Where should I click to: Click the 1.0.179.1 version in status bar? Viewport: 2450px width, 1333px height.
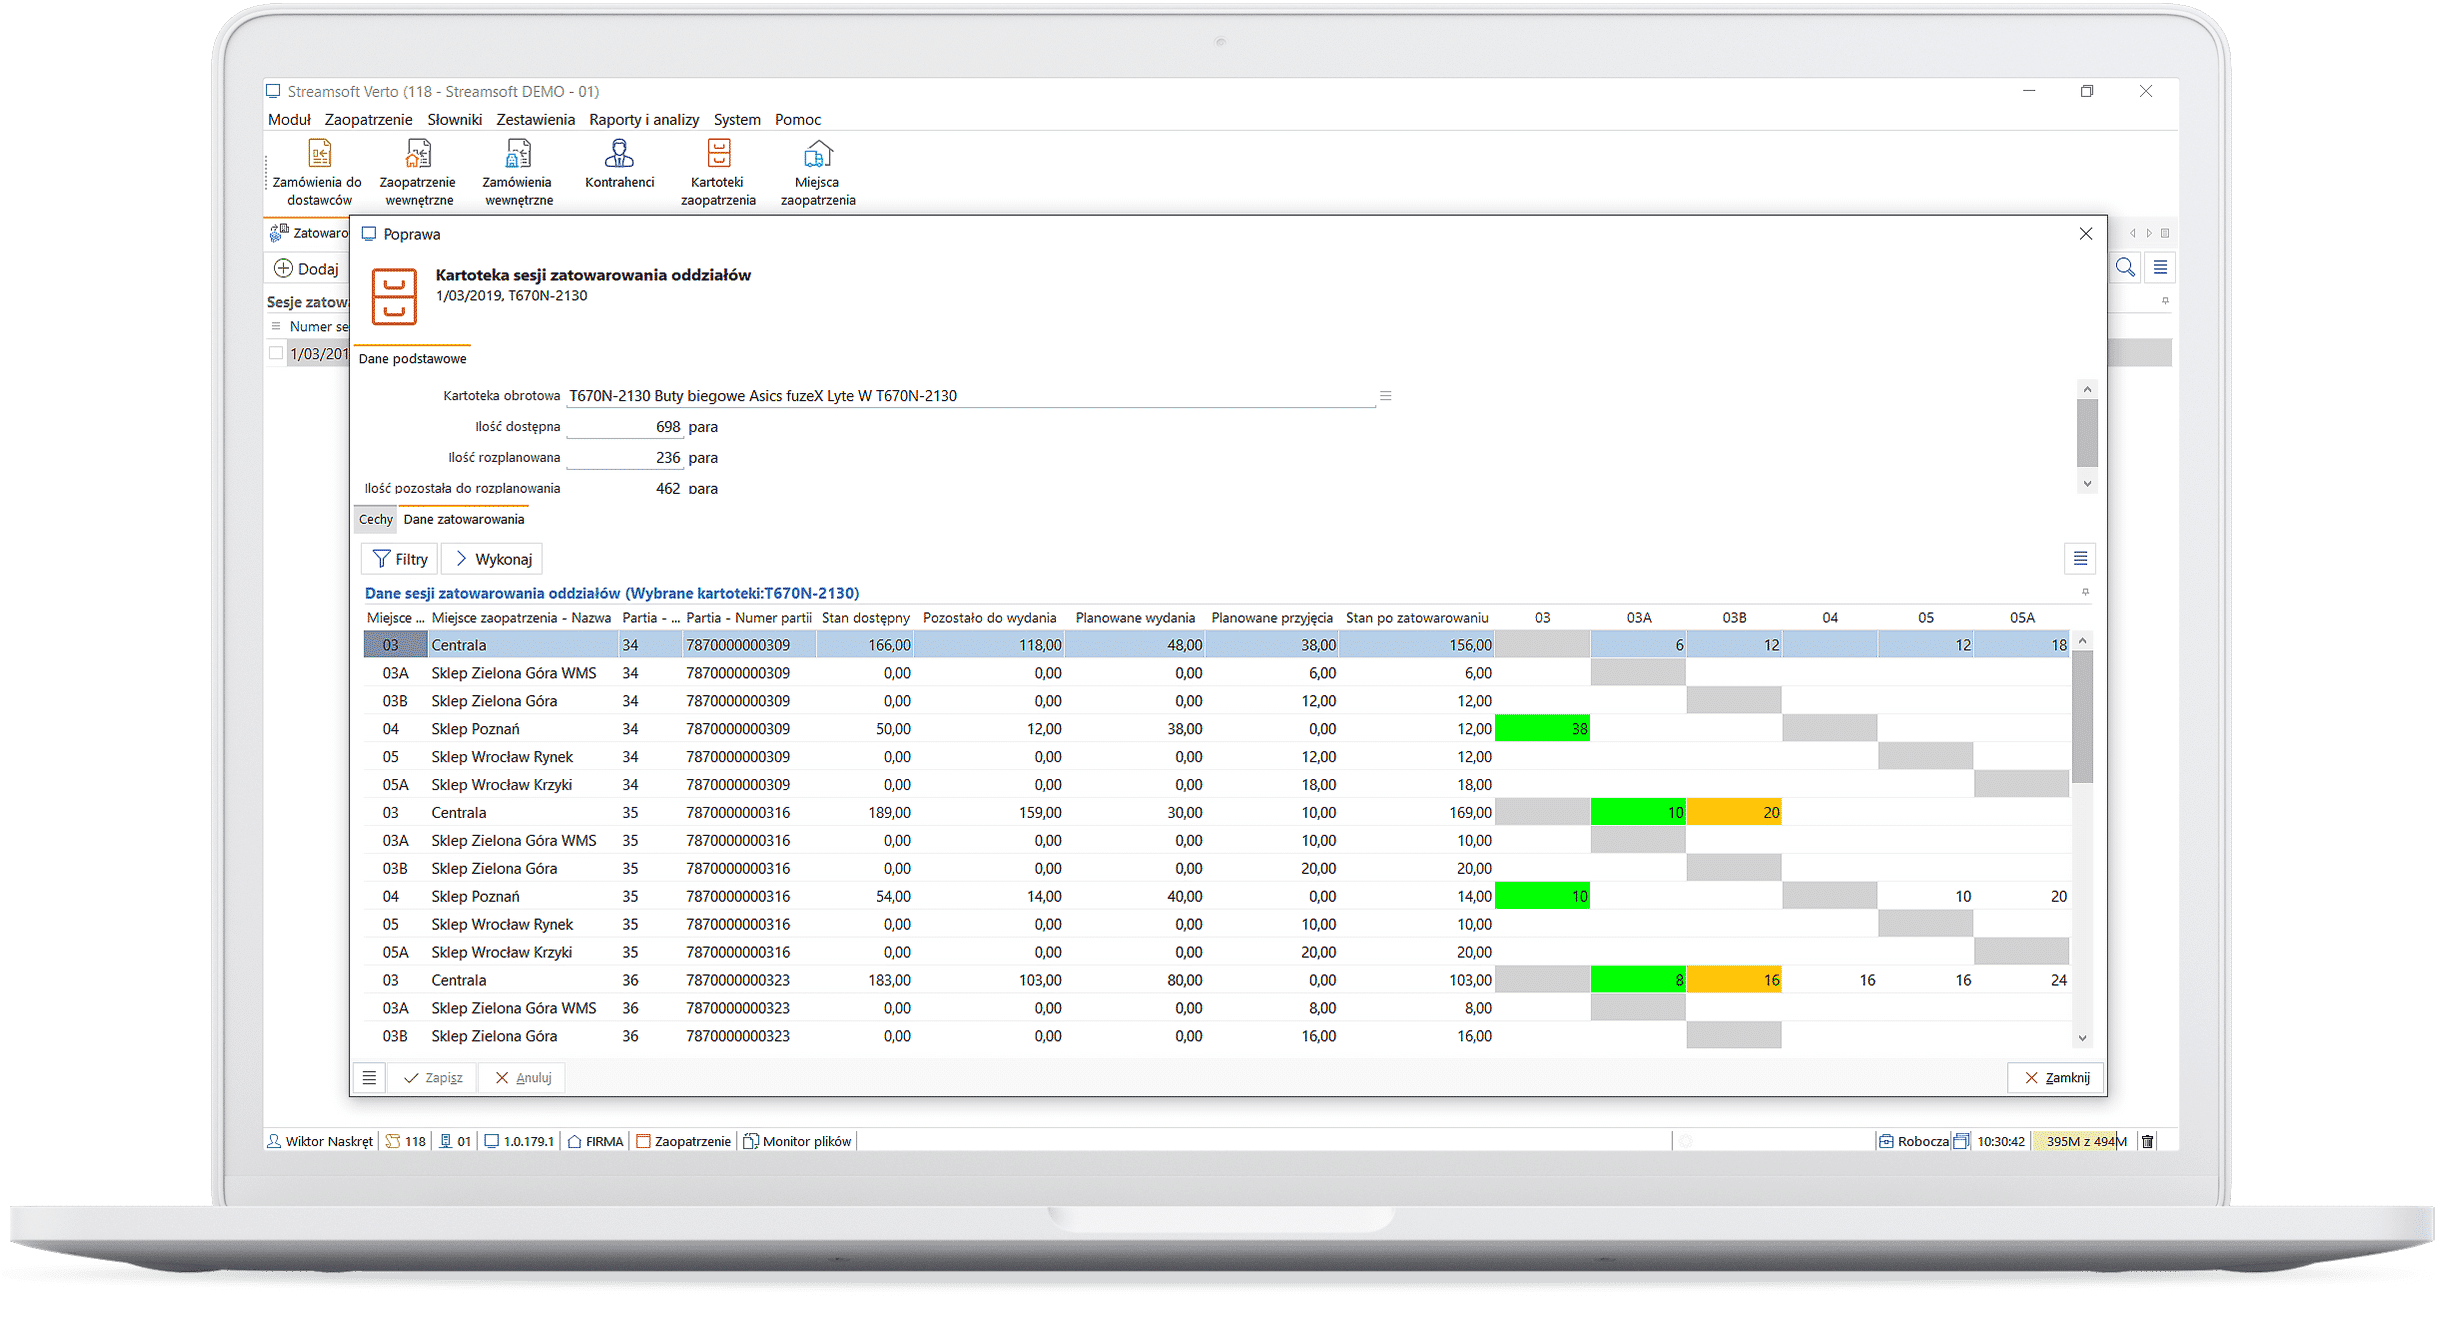(x=519, y=1141)
